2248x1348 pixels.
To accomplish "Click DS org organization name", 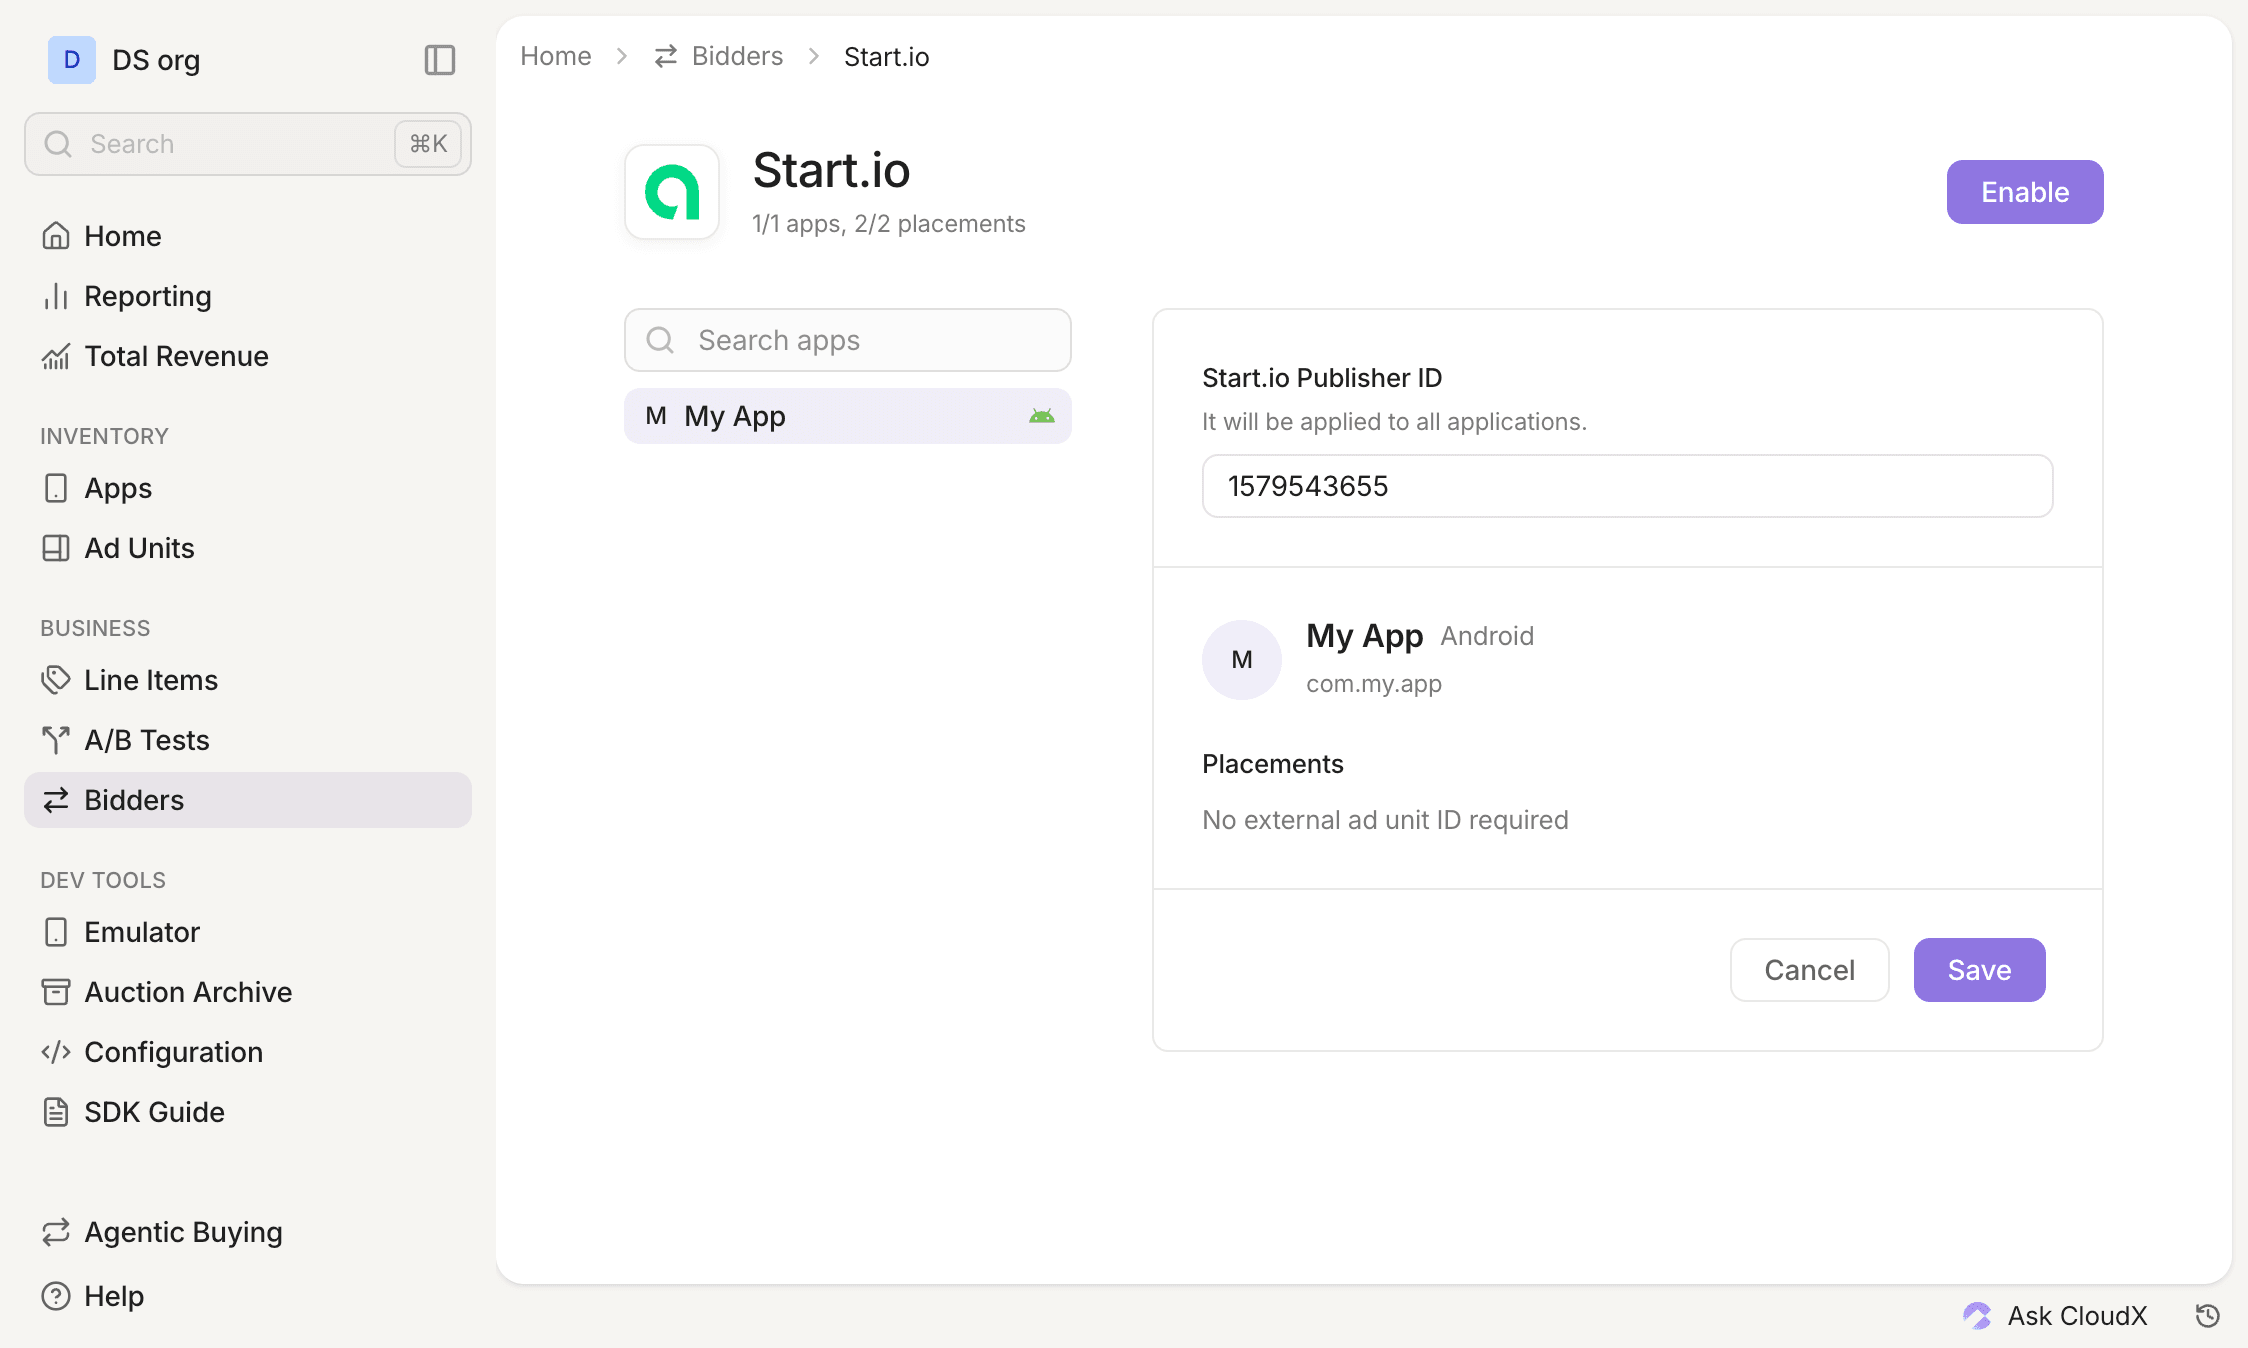I will (156, 60).
